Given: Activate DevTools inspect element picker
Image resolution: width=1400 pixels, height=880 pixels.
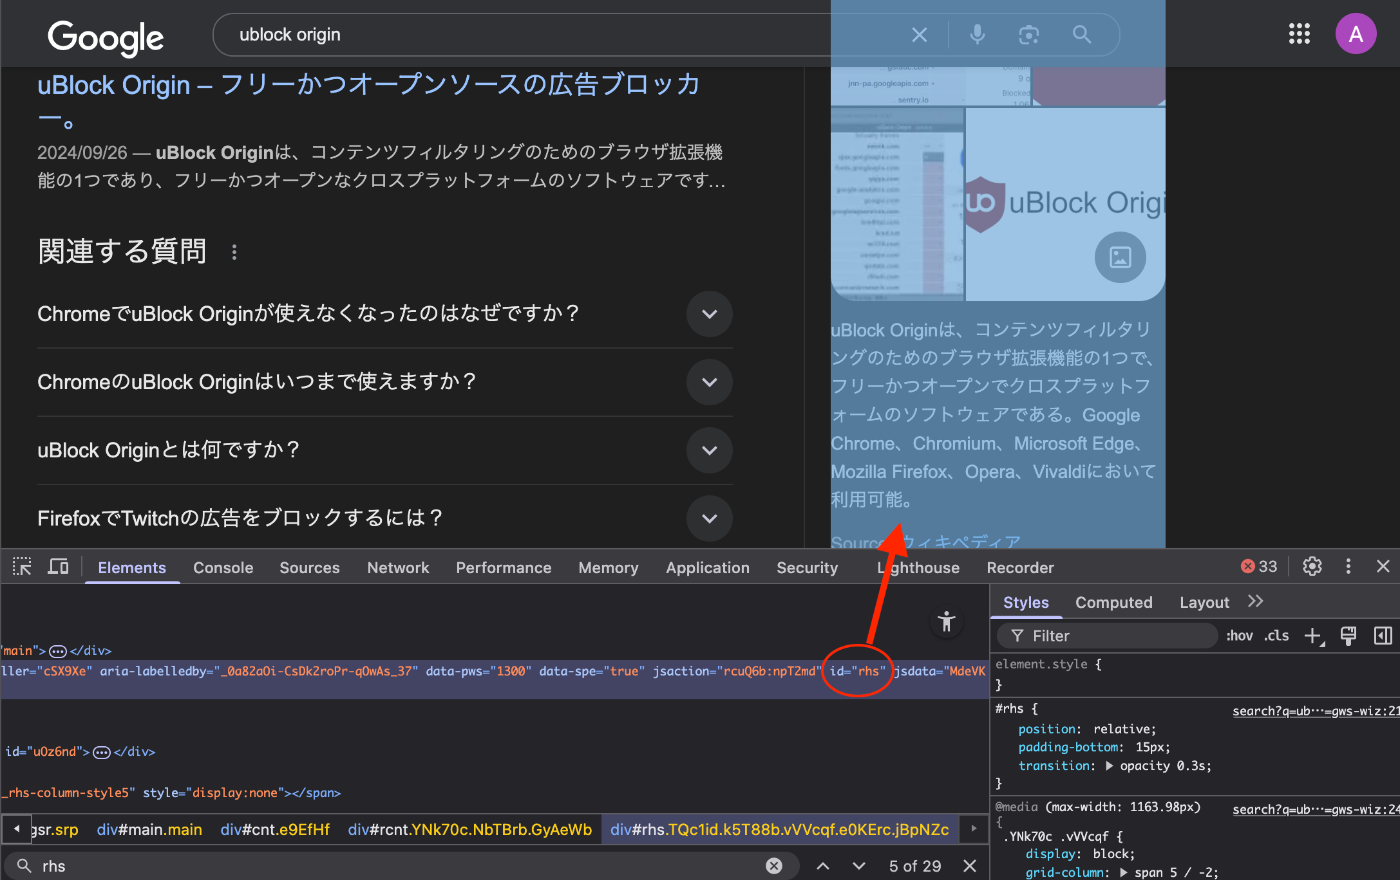Looking at the screenshot, I should pos(22,567).
